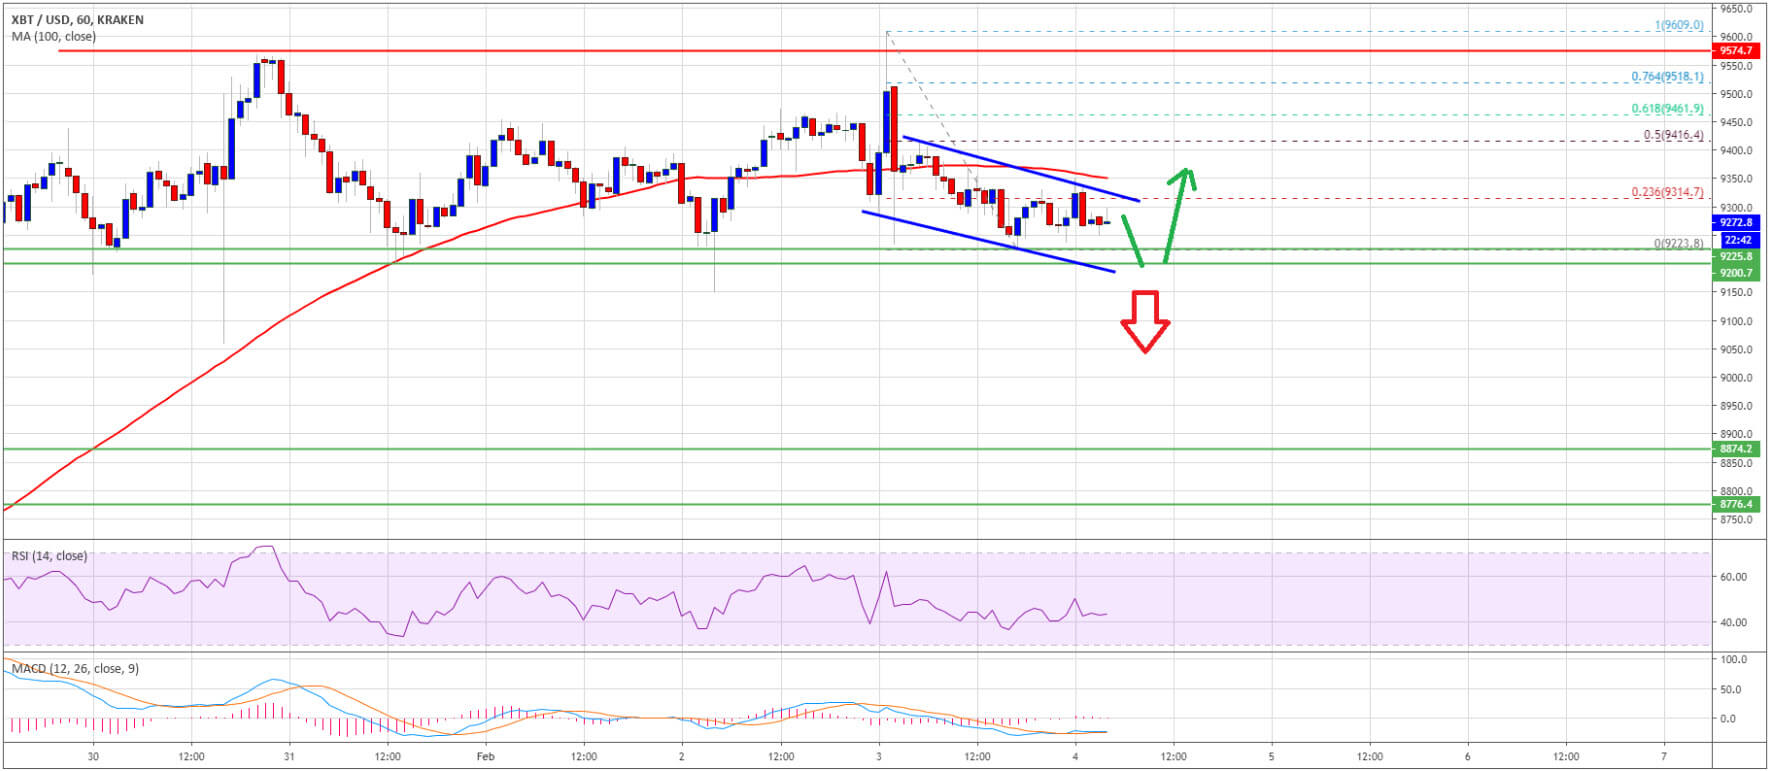Viewport: 1770px width, 771px height.
Task: Click the 6 date label on time axis
Action: click(x=1467, y=757)
